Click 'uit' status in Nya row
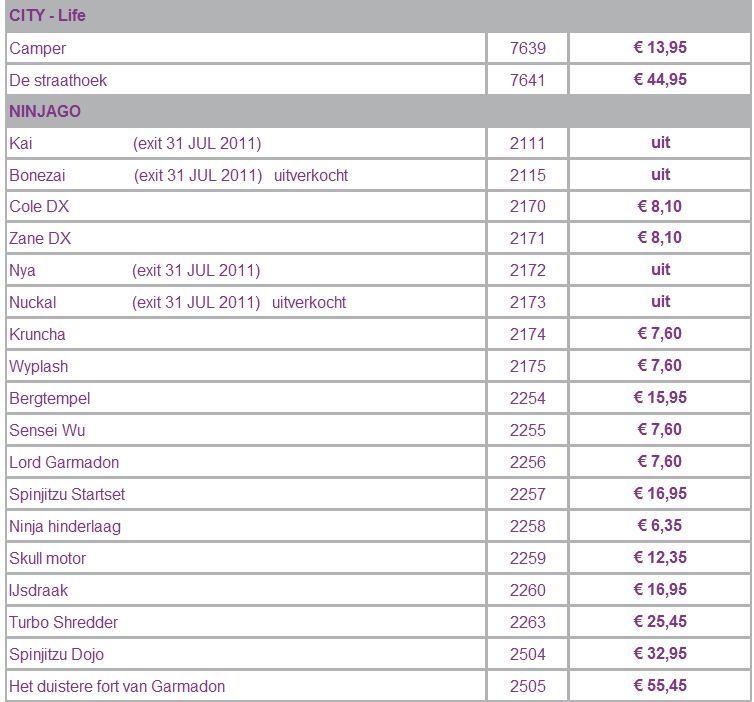754x702 pixels. tap(660, 269)
